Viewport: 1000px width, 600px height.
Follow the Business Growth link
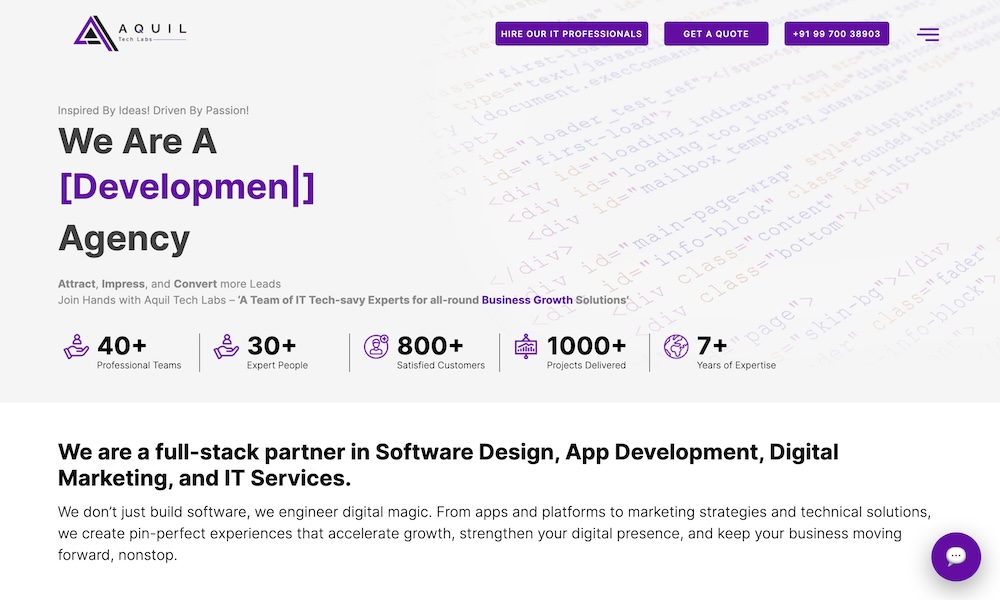click(527, 300)
